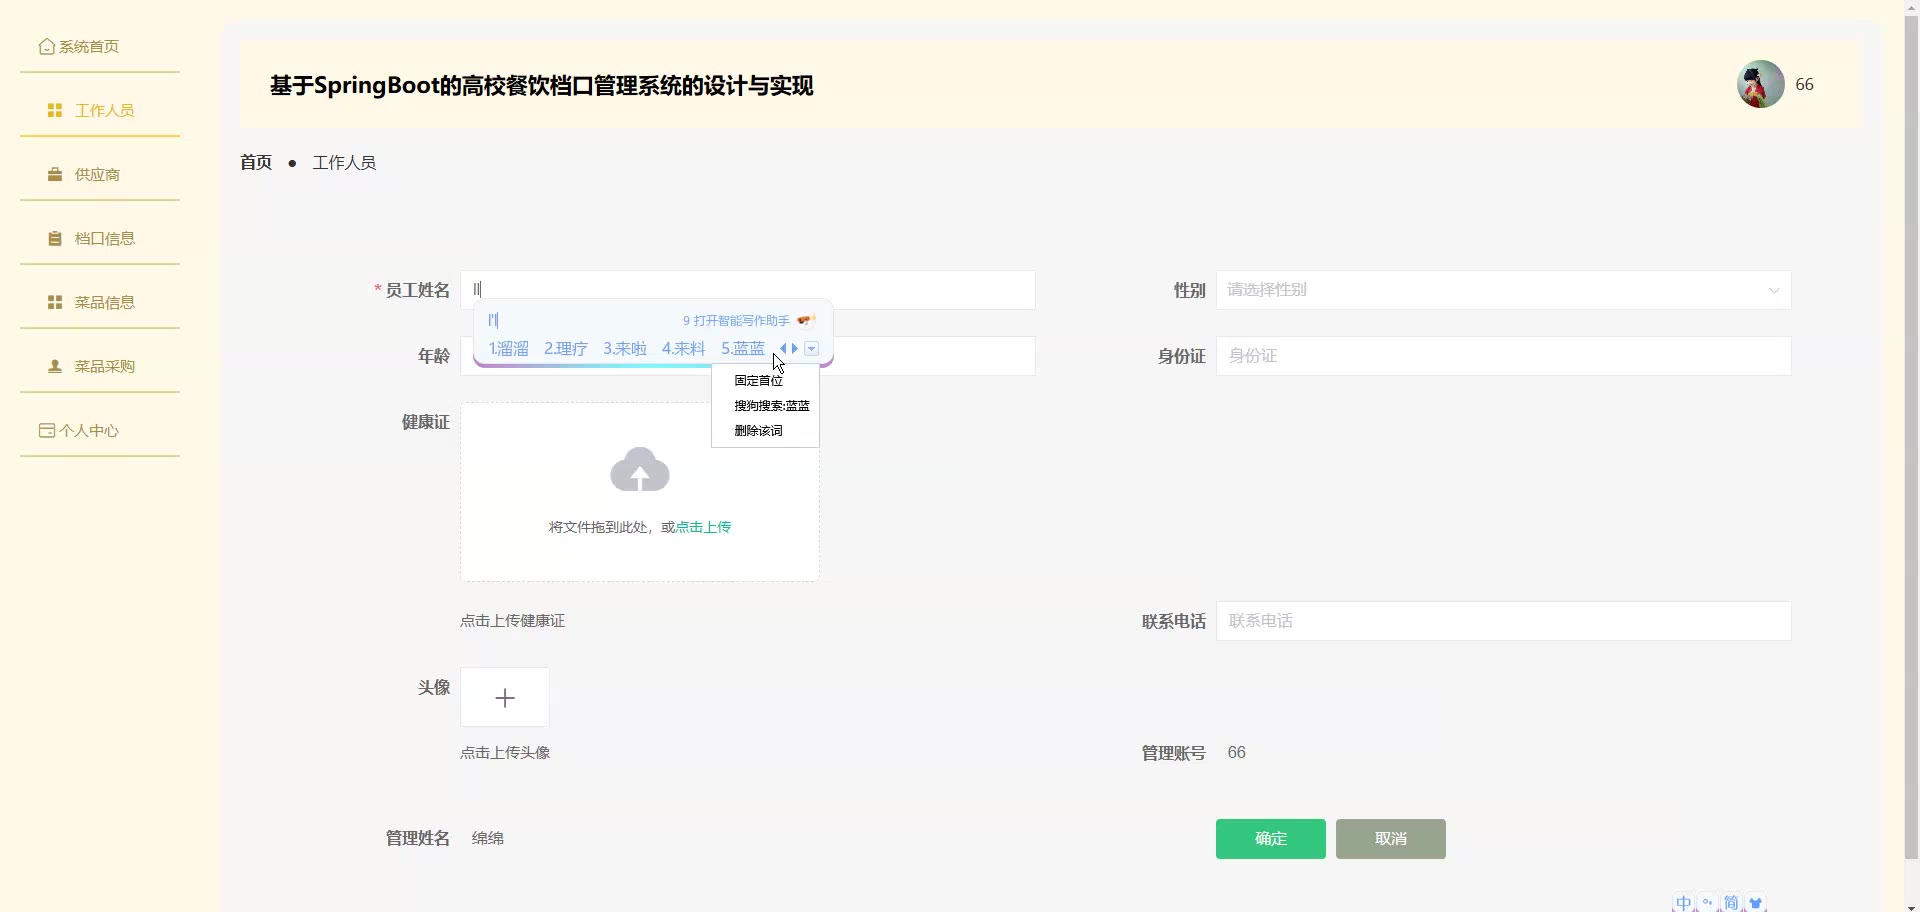Pick IME candidate 2.理疗

click(566, 349)
